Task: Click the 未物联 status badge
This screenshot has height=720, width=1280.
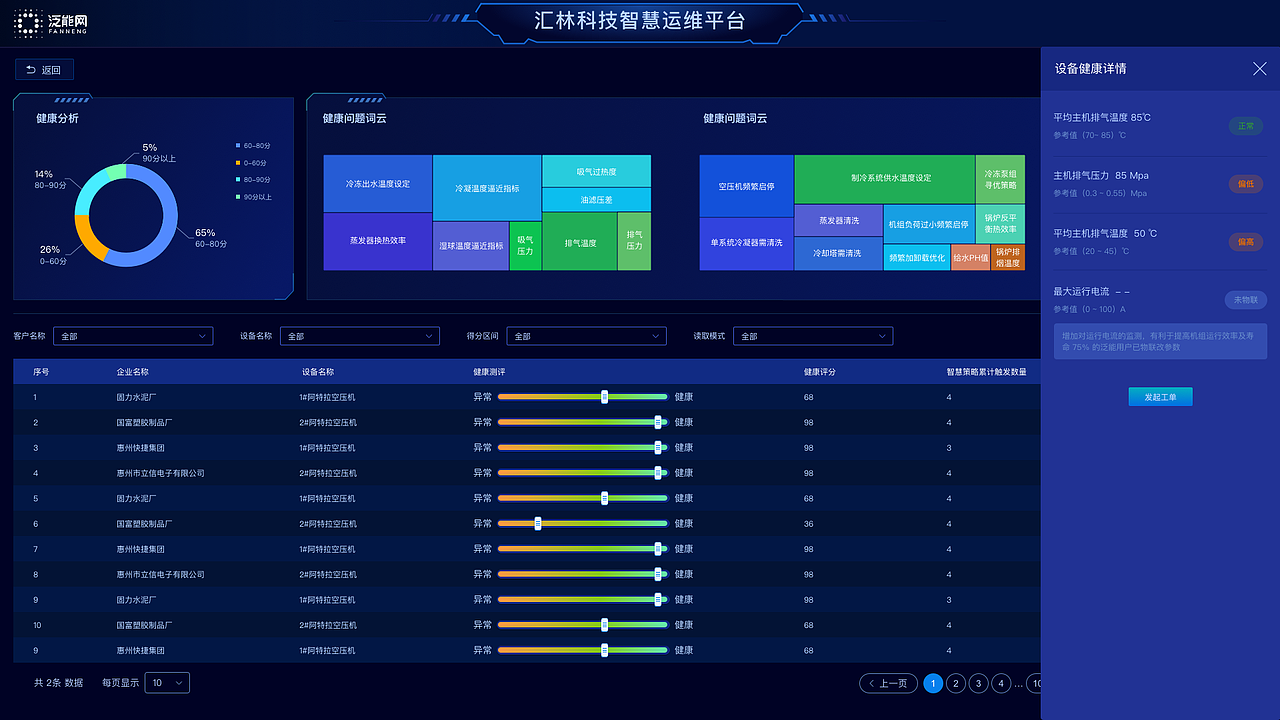Action: (x=1246, y=300)
